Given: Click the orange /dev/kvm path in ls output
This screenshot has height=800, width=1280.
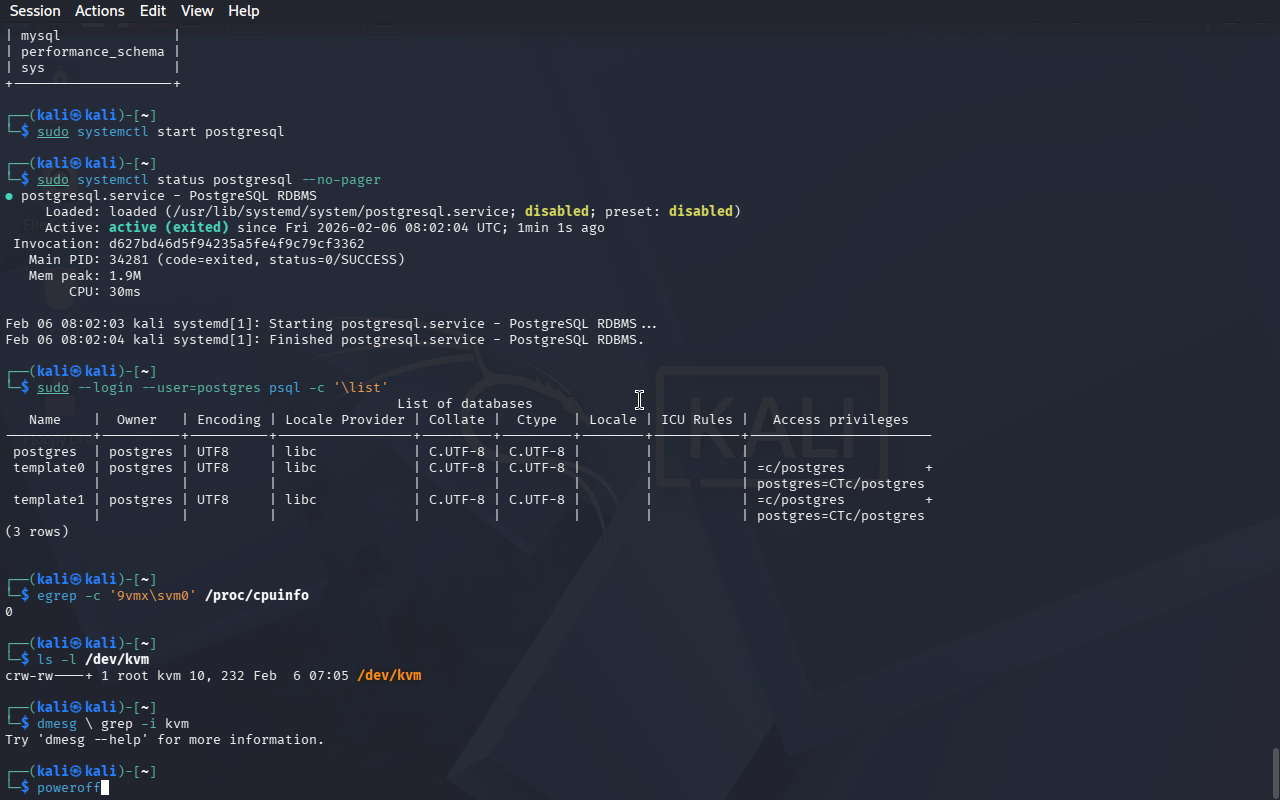Looking at the screenshot, I should coord(389,676).
